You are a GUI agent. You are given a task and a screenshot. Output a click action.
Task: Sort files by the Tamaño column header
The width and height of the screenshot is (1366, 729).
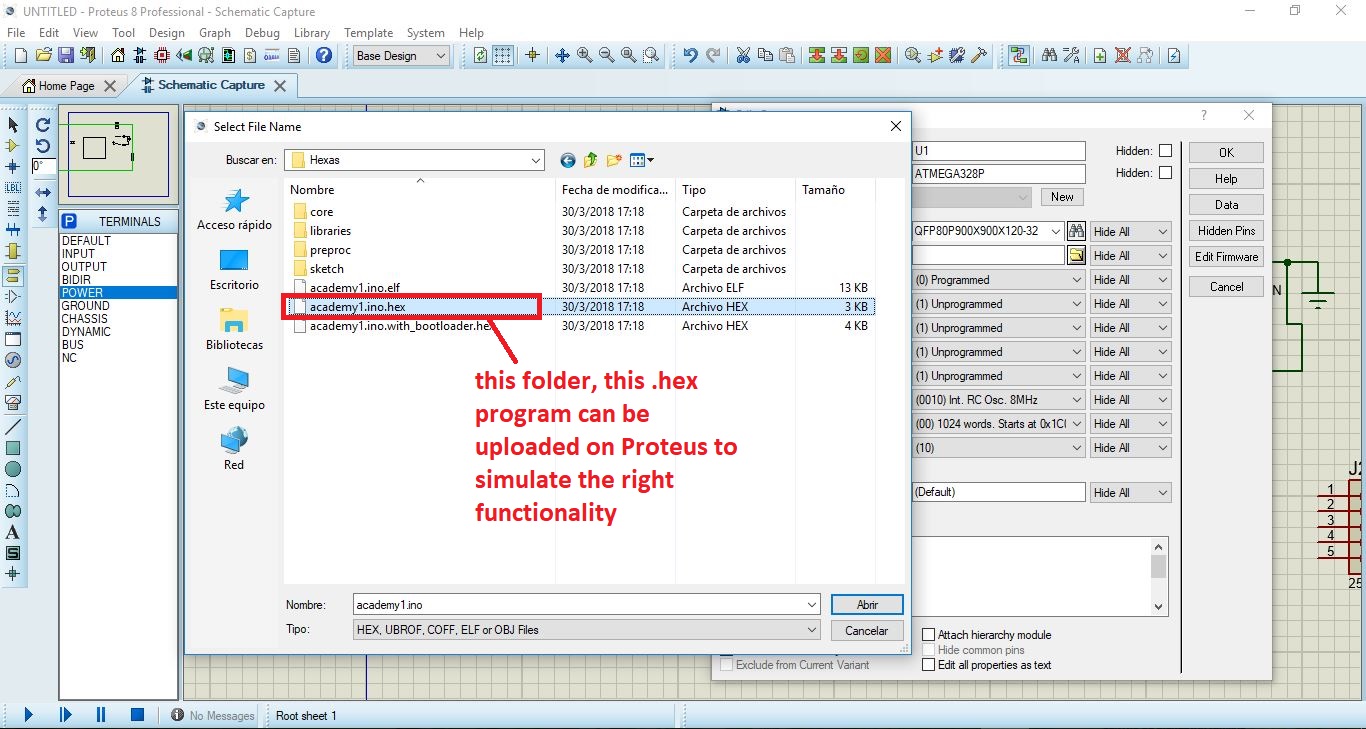coord(823,190)
